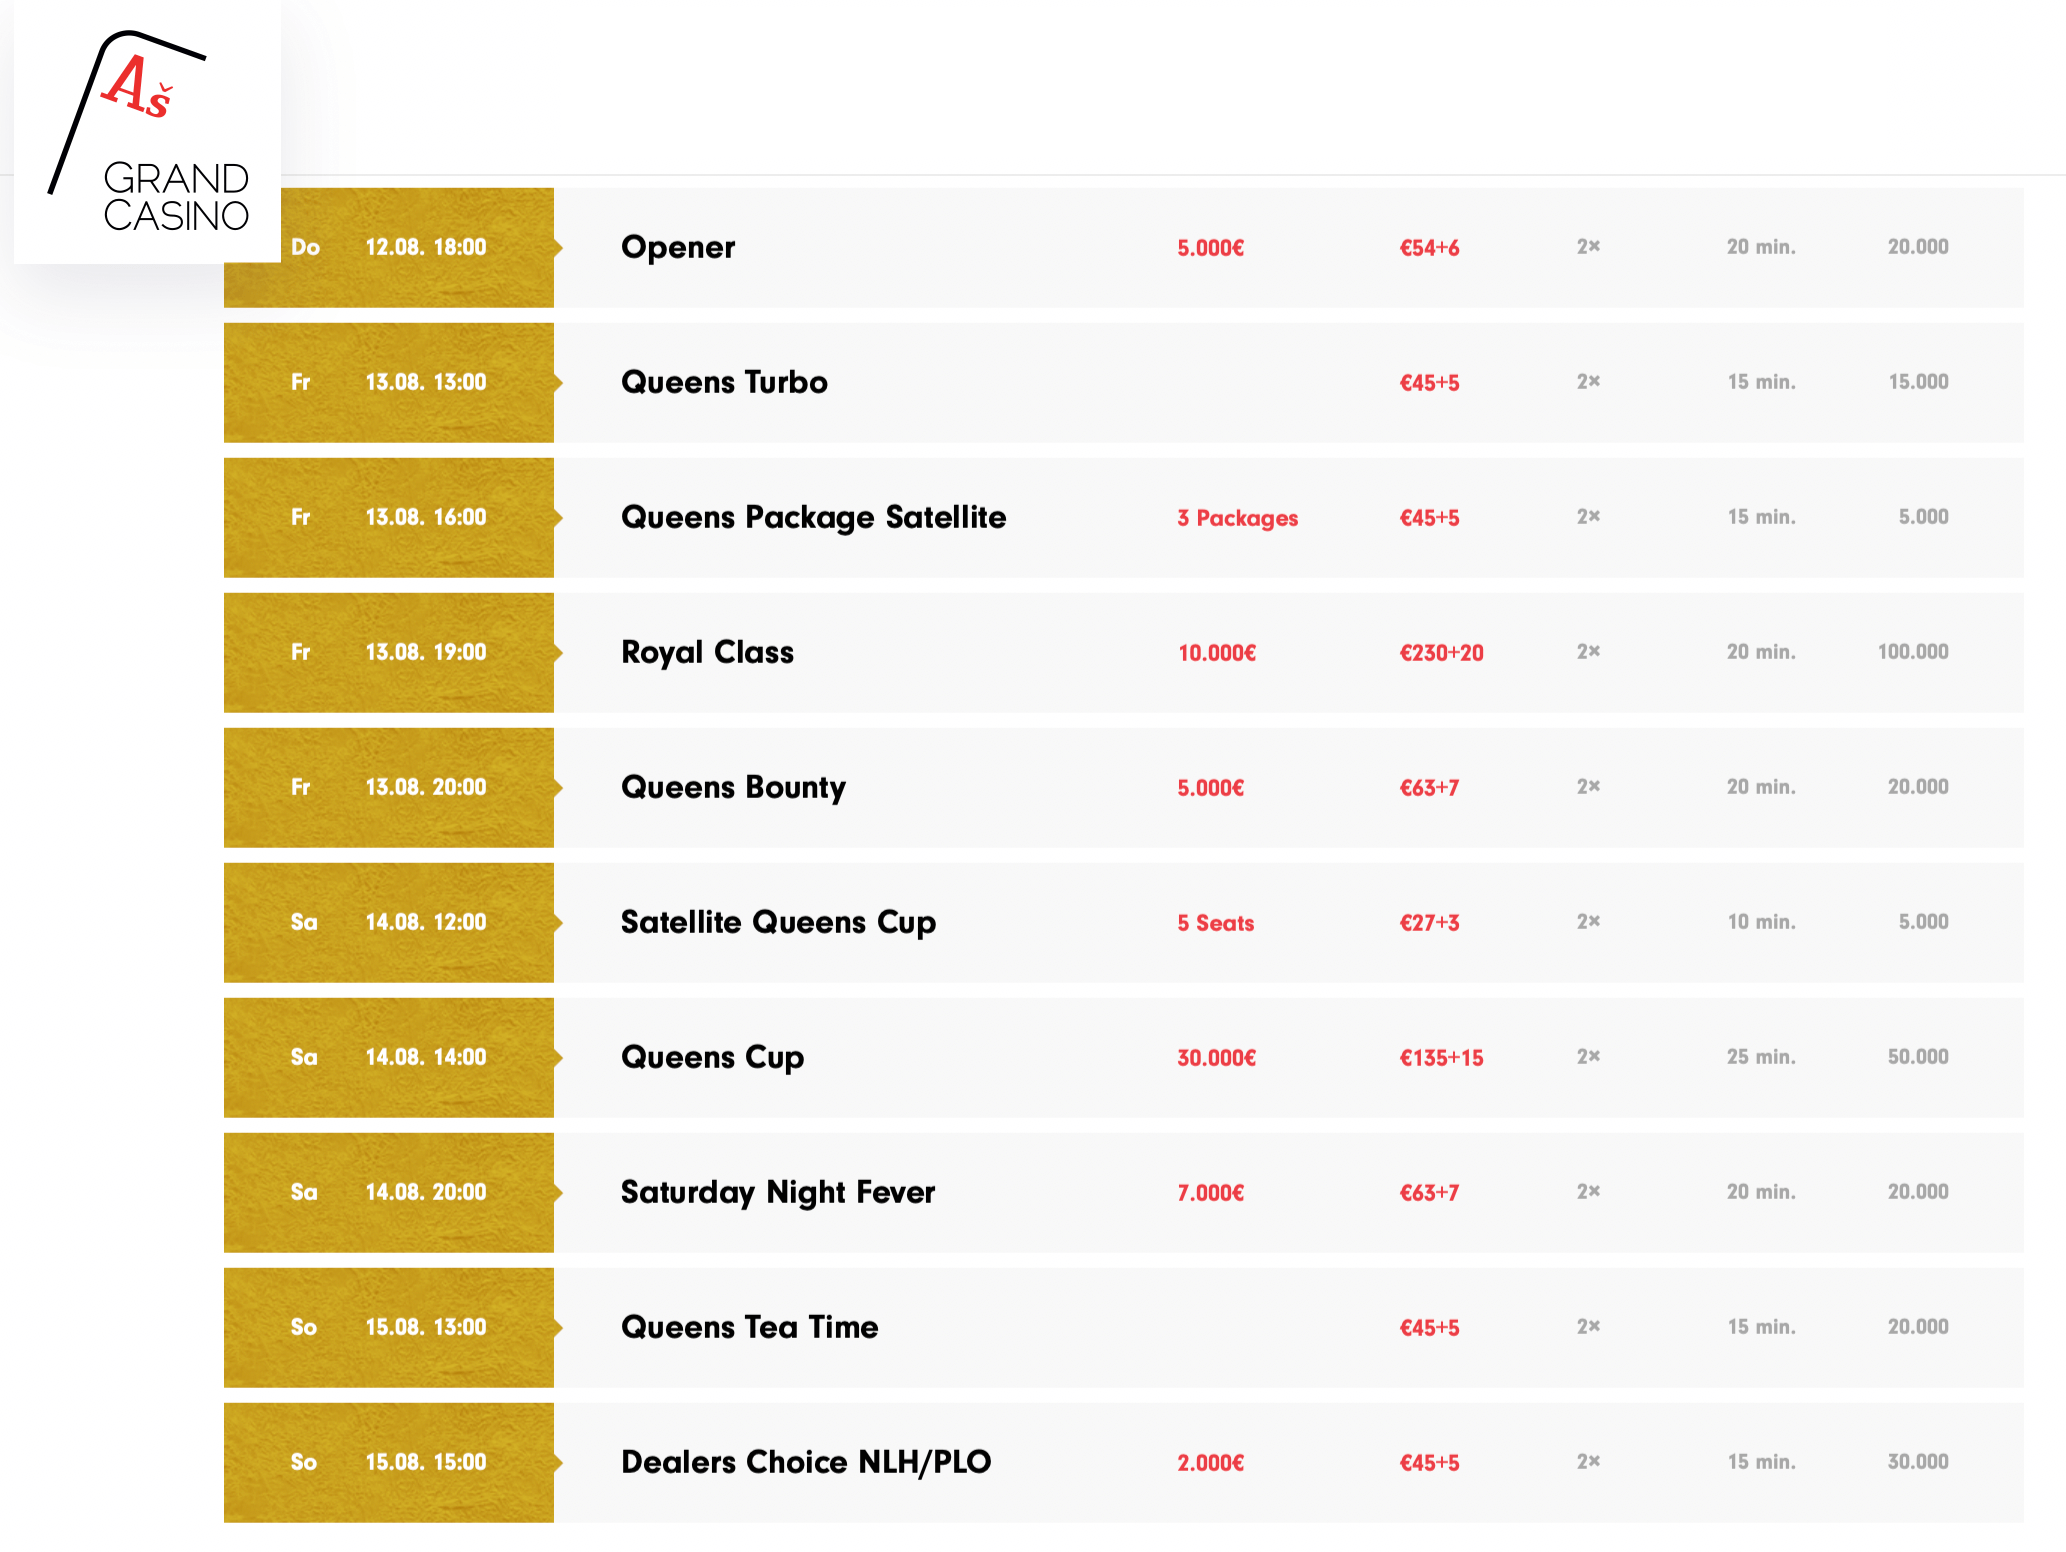Screen dimensions: 2066x1552
Task: Click the 3 Packages prize label
Action: [1237, 518]
